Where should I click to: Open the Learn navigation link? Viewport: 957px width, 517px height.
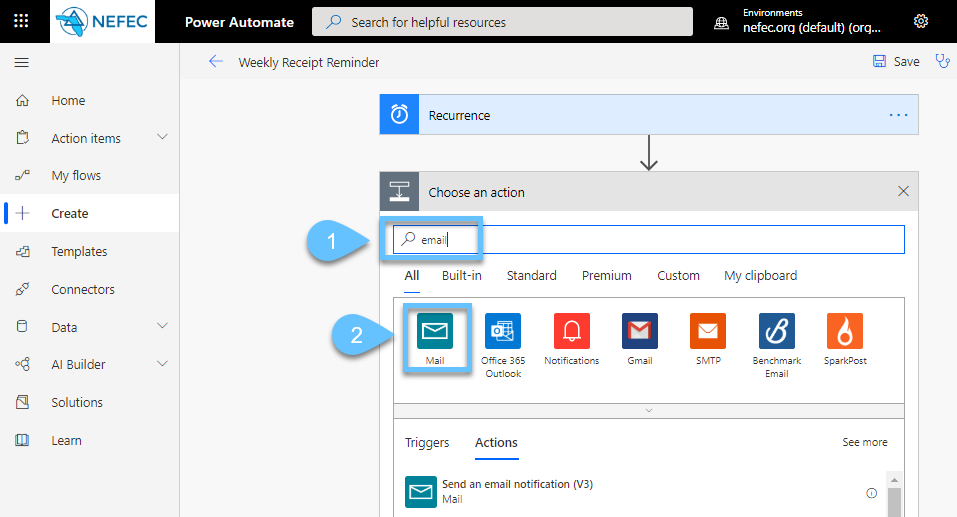66,440
